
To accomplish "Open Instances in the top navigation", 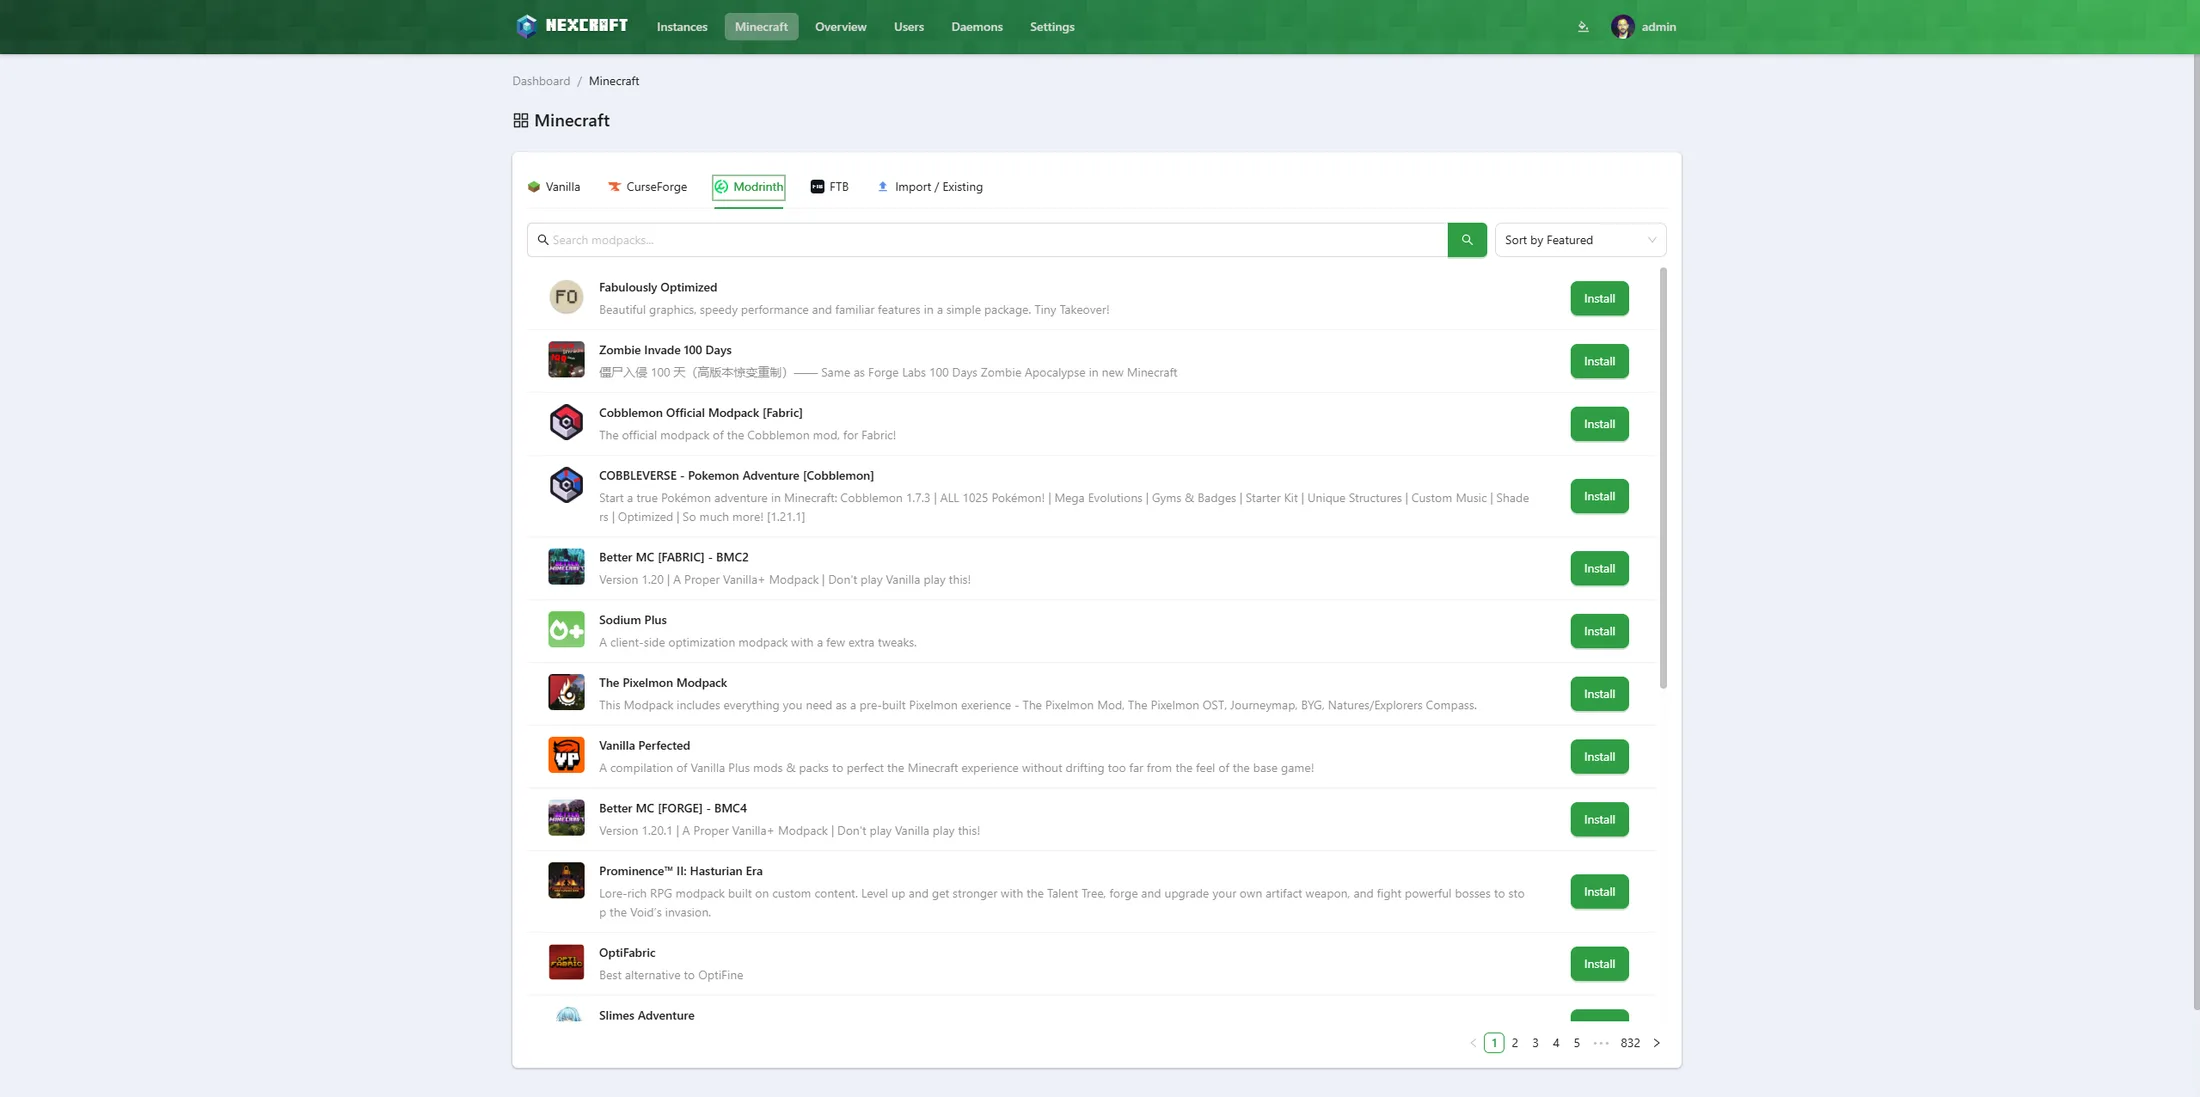I will coord(682,27).
